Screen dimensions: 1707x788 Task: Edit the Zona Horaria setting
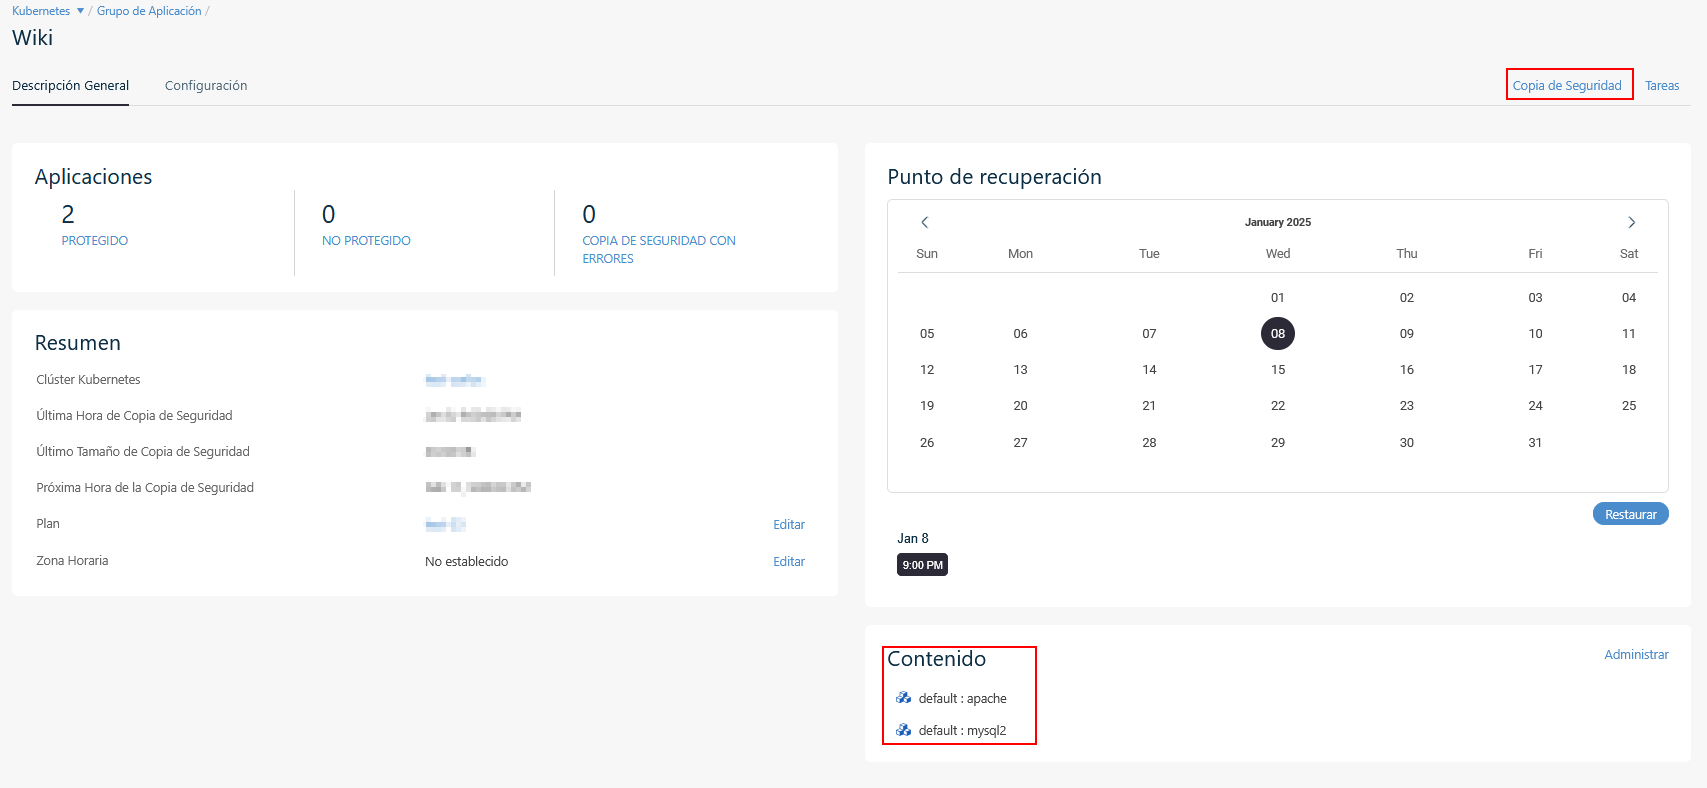(788, 562)
